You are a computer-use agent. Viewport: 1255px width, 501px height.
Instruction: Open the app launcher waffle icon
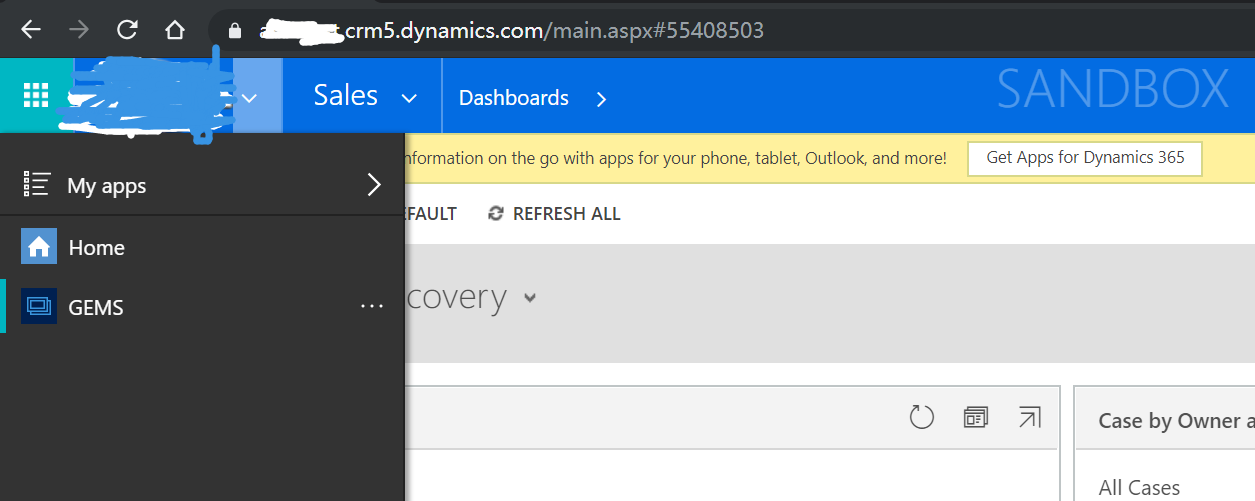36,96
